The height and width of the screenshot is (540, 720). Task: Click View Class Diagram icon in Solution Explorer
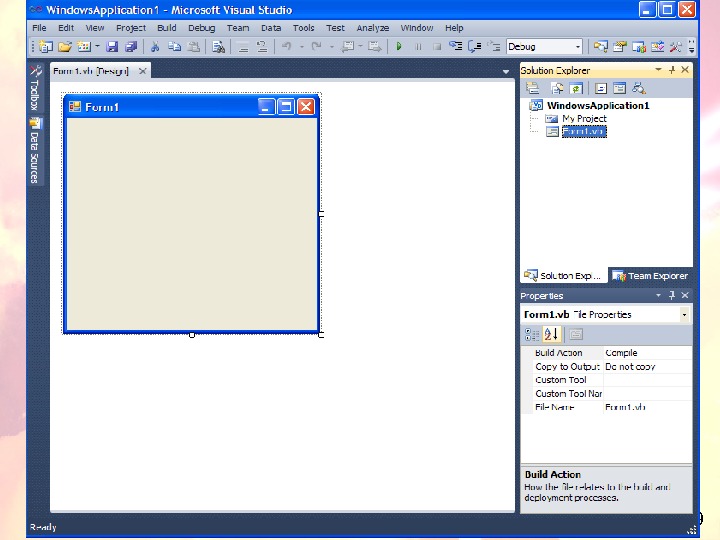639,88
